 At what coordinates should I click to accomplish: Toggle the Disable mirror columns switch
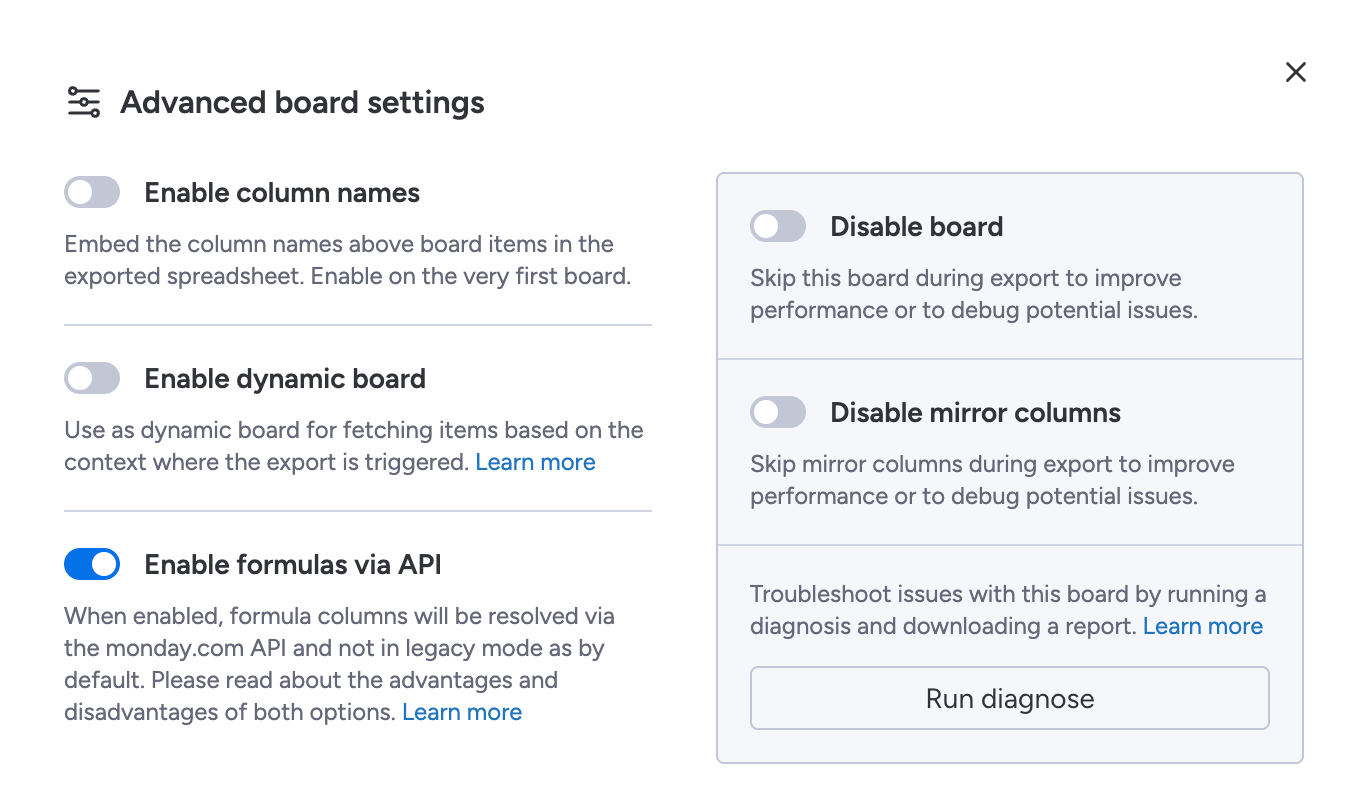[x=778, y=413]
